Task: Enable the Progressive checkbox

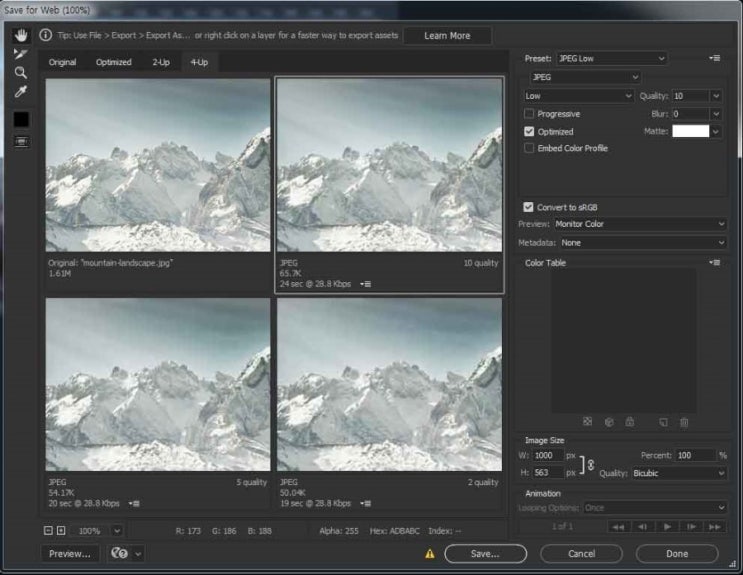Action: [529, 114]
